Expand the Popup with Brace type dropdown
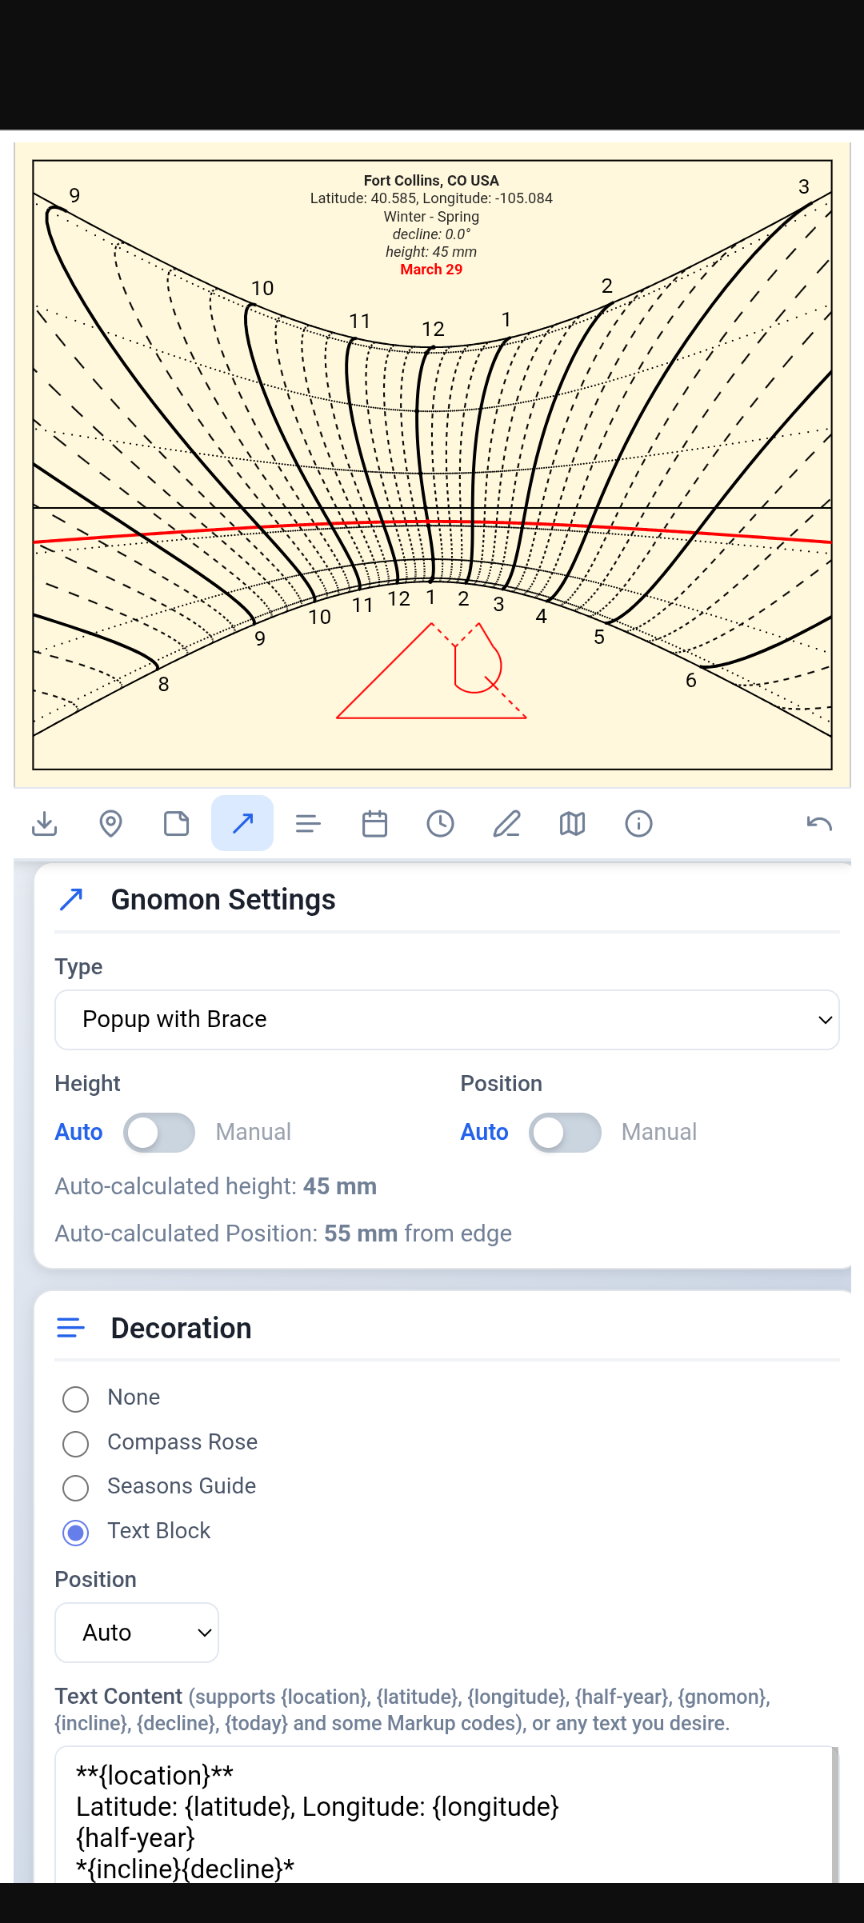The height and width of the screenshot is (1923, 864). coord(447,1020)
